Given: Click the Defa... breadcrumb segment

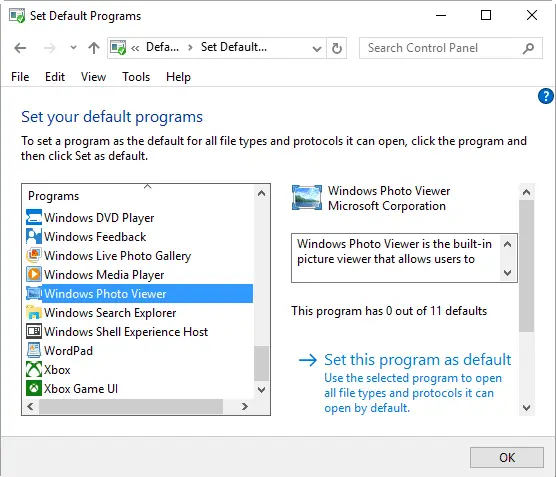Looking at the screenshot, I should tap(162, 47).
